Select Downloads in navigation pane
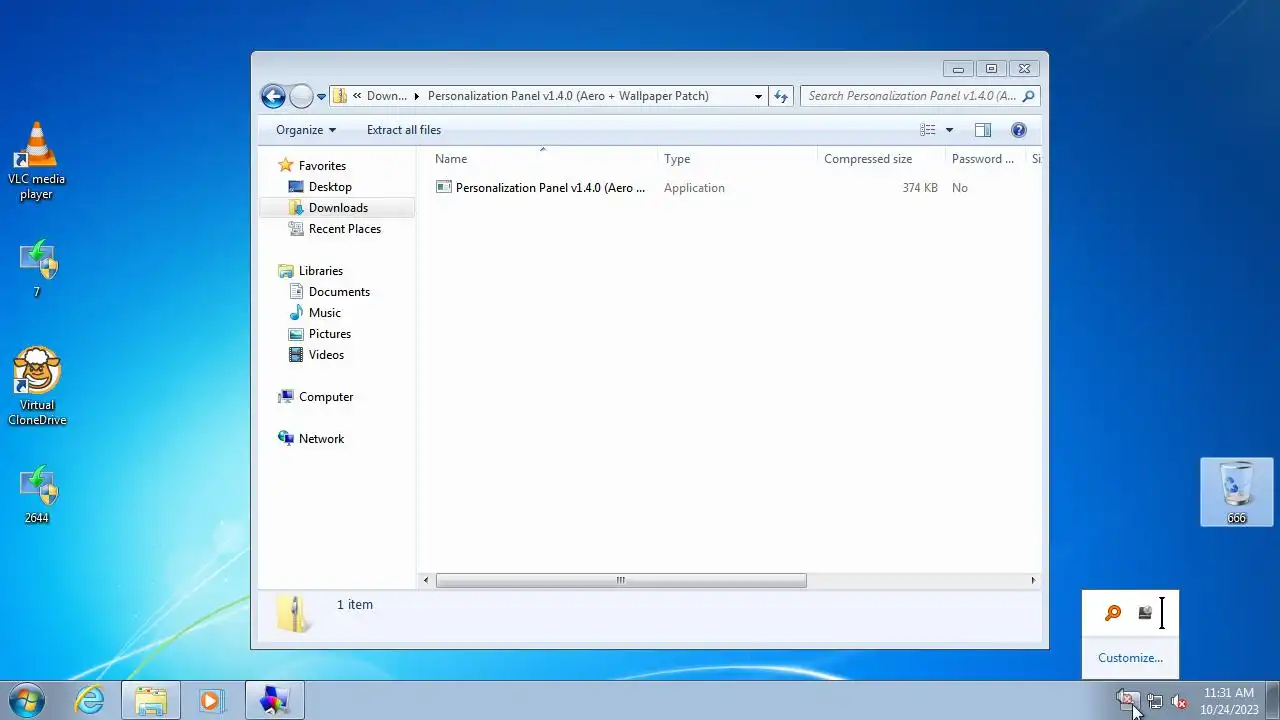The height and width of the screenshot is (720, 1280). click(338, 208)
